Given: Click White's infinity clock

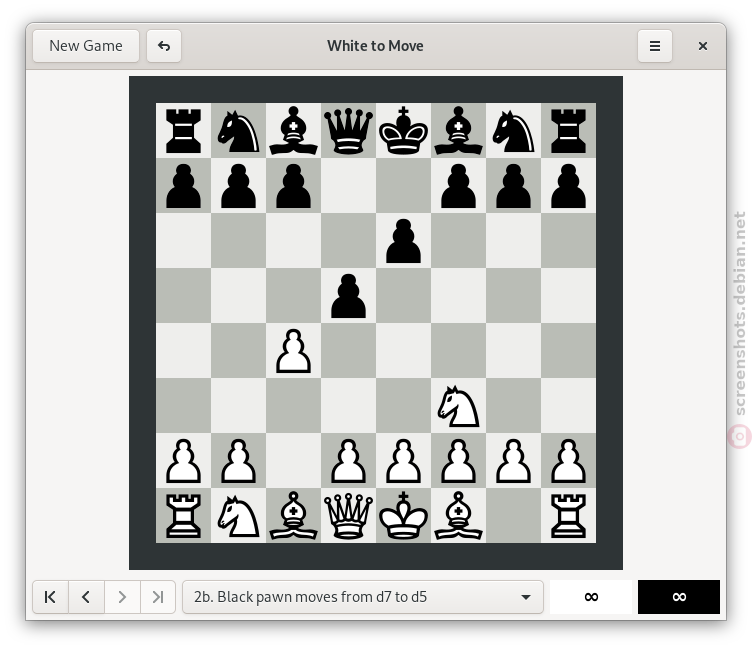Looking at the screenshot, I should point(591,597).
